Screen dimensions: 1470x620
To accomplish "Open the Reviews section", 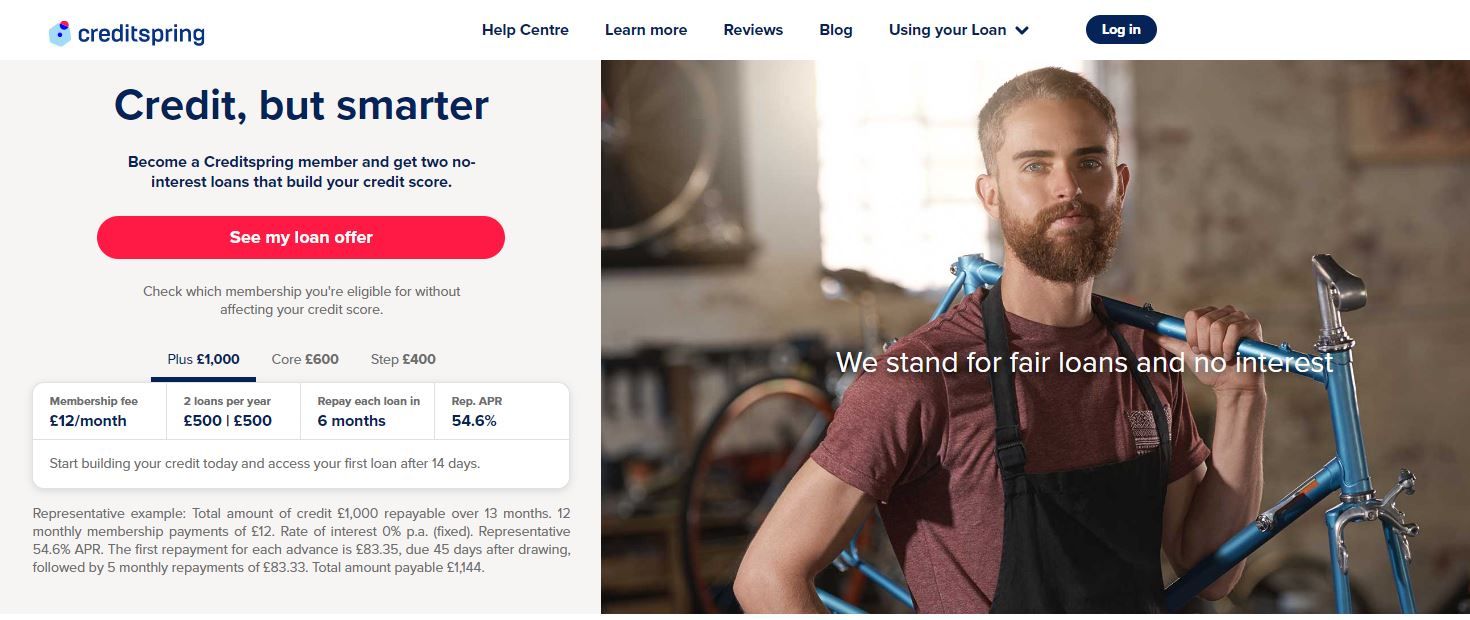I will [x=753, y=30].
